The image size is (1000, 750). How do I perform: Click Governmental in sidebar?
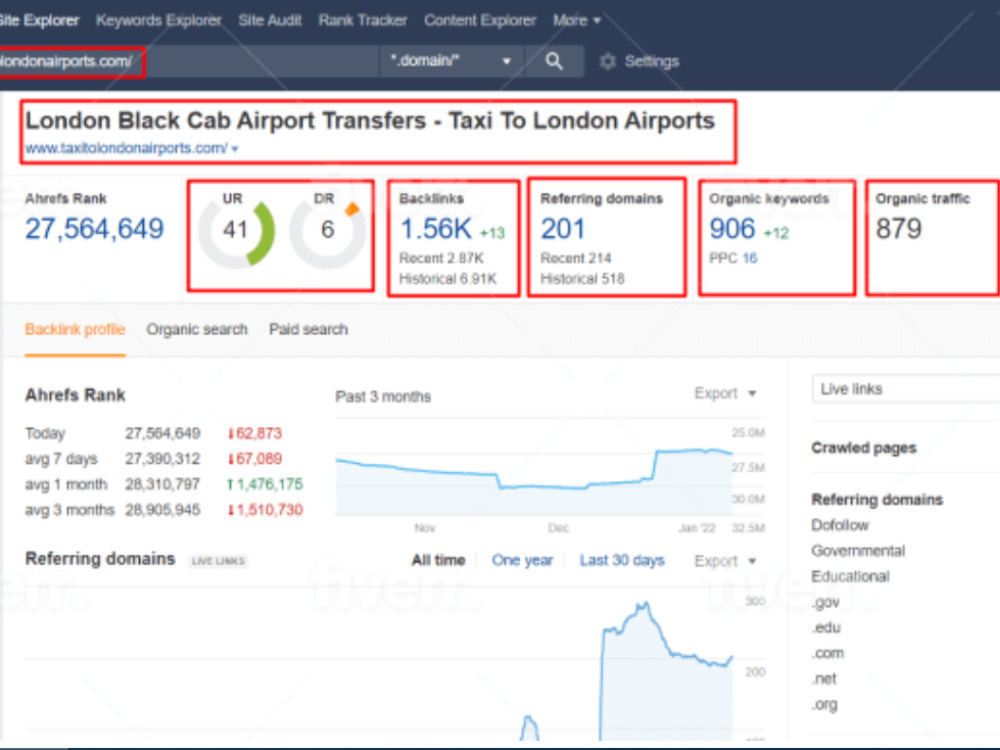(858, 551)
